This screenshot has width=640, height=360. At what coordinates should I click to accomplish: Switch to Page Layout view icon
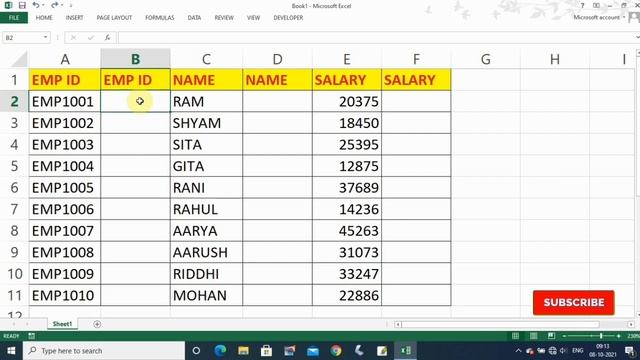coord(533,336)
